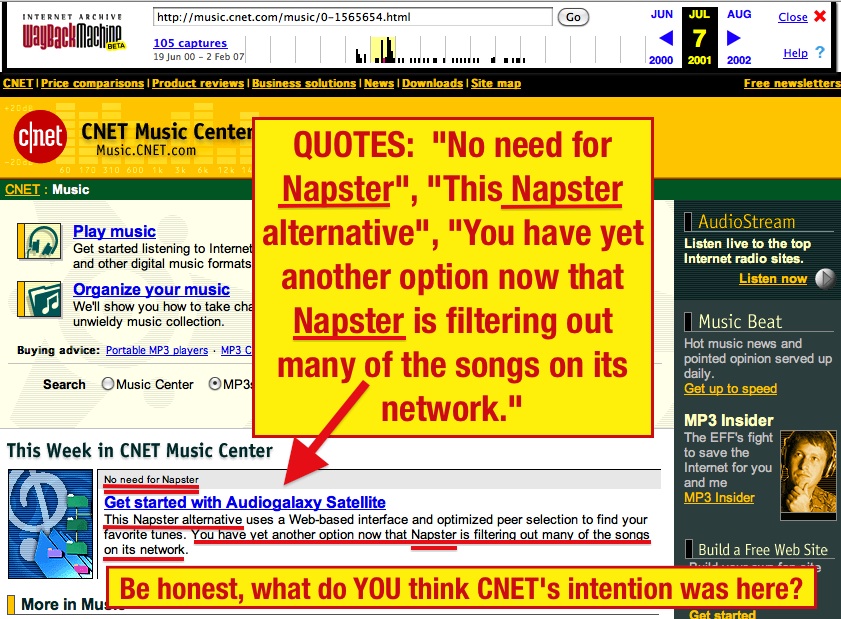Image resolution: width=841 pixels, height=619 pixels.
Task: Click the Listen now link
Action: 773,278
